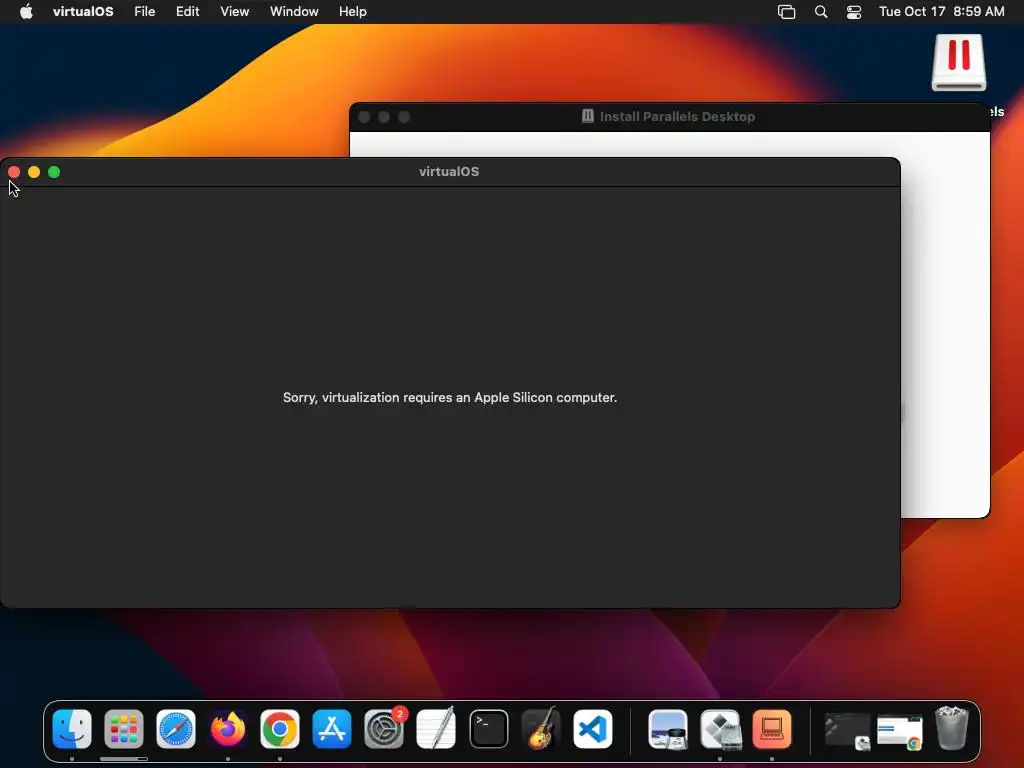
Task: Minimize the virtualOS window with yellow button
Action: pos(34,172)
